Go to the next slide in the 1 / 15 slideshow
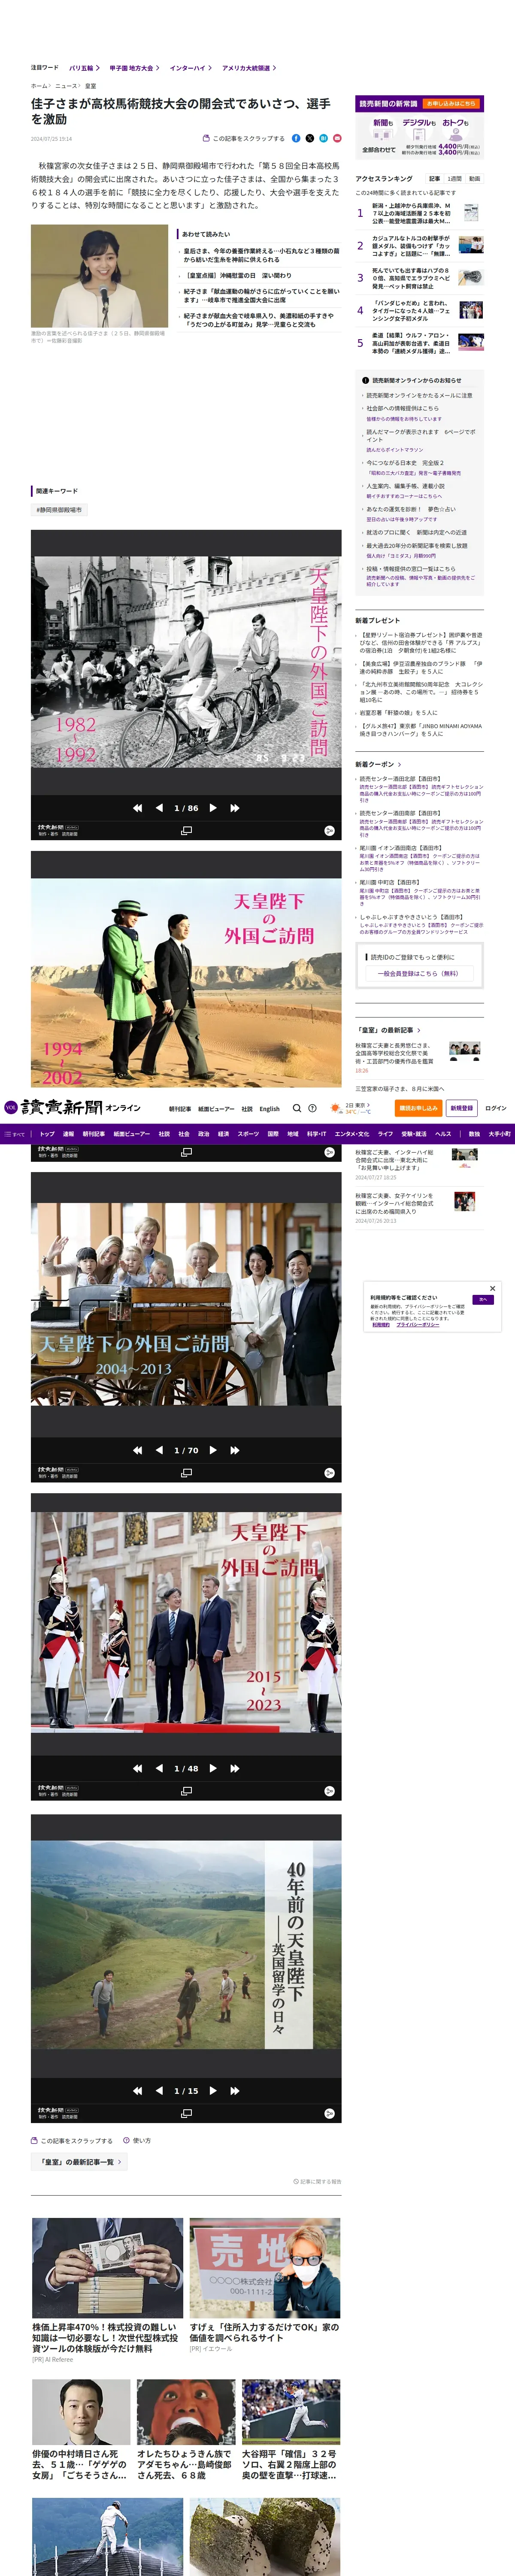Viewport: 515px width, 2576px height. [x=213, y=2090]
